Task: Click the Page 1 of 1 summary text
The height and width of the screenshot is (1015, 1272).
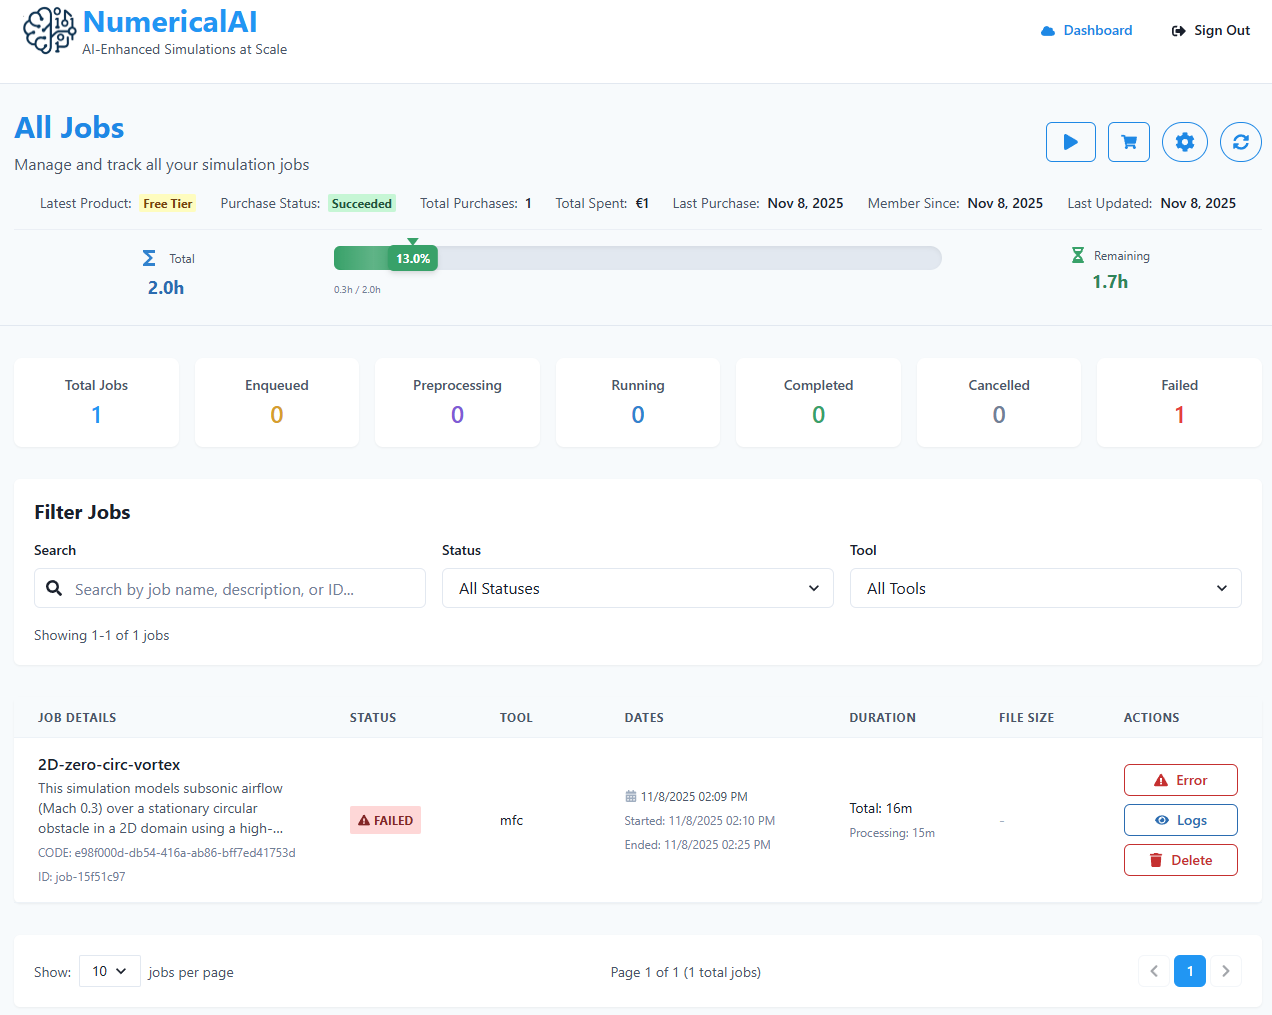Action: [x=686, y=972]
